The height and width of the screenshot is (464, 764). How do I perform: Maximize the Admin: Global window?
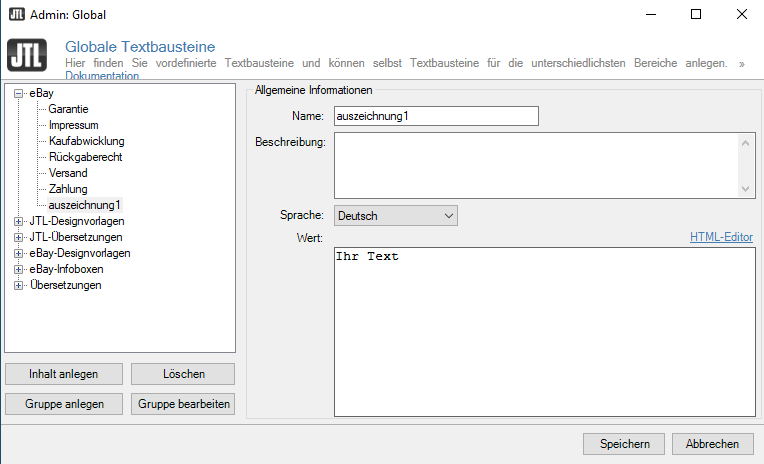click(696, 14)
